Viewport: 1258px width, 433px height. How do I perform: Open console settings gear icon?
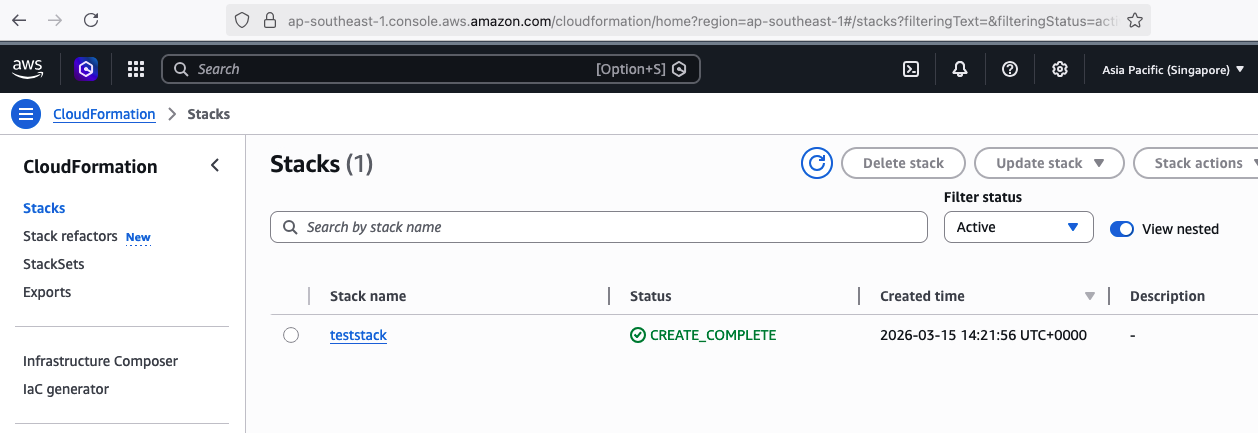tap(1060, 69)
